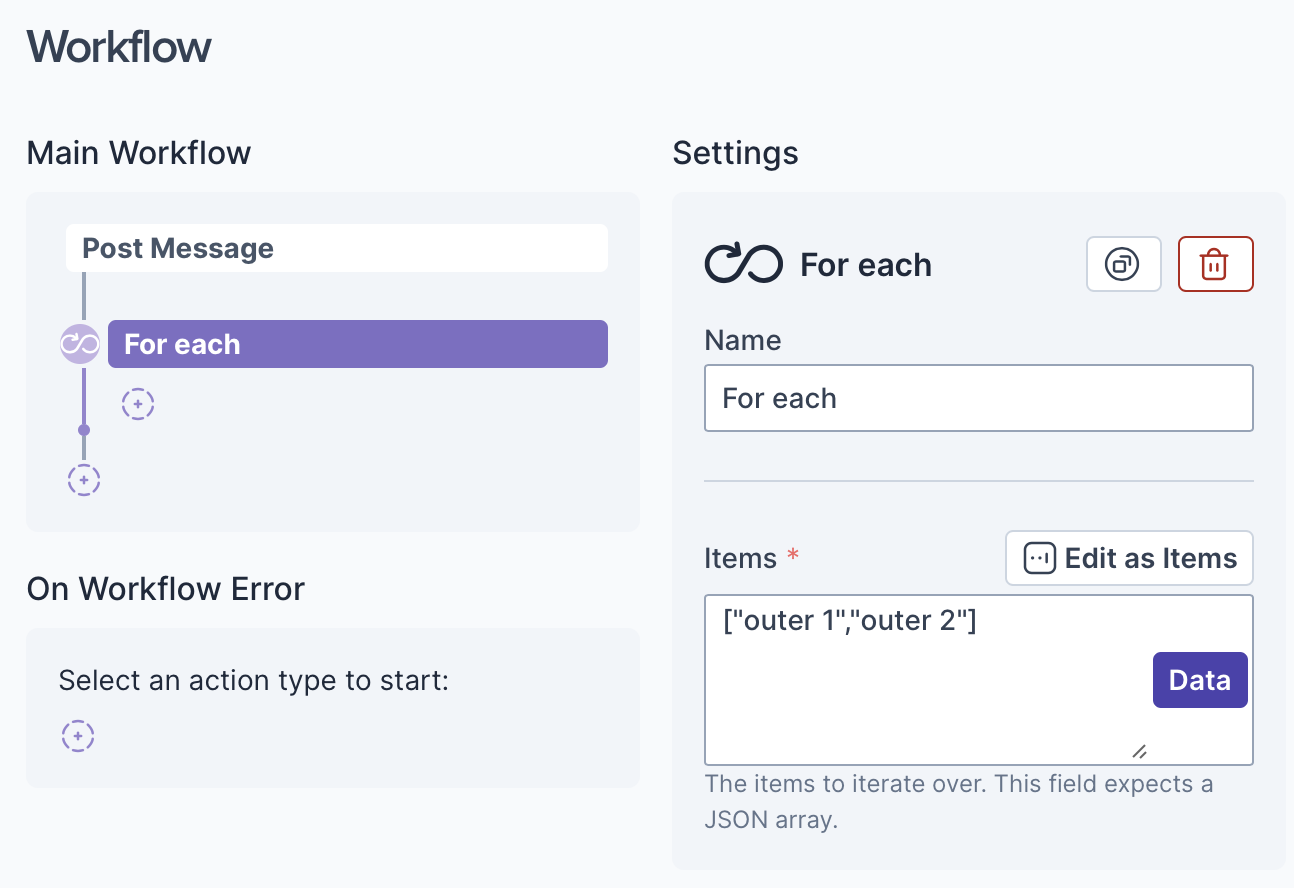Screen dimensions: 1294x888
Task: Delete the step using the trash icon
Action: pyautogui.click(x=1215, y=264)
